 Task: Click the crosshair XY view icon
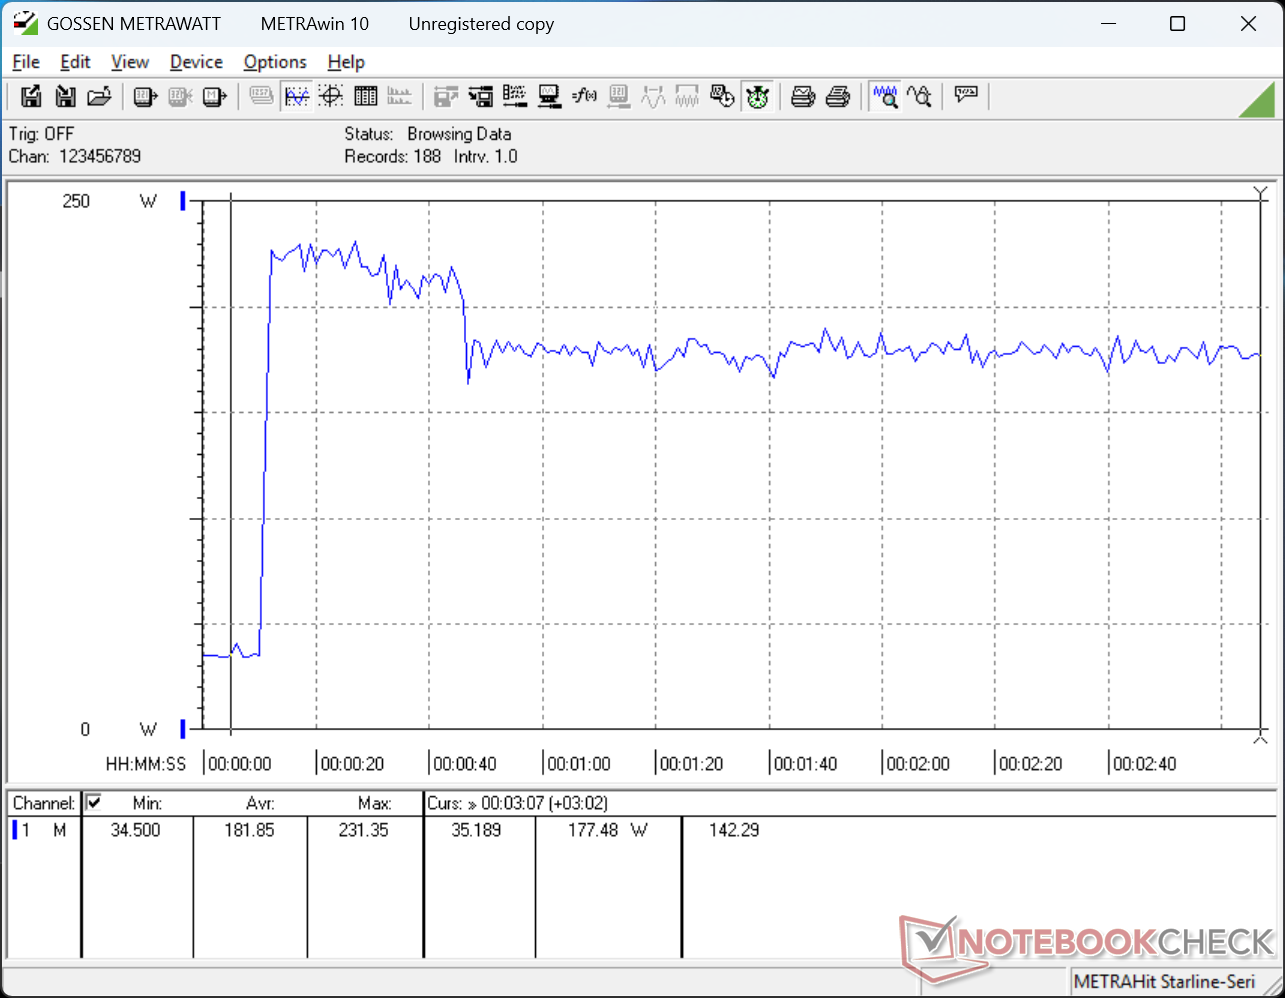click(331, 96)
